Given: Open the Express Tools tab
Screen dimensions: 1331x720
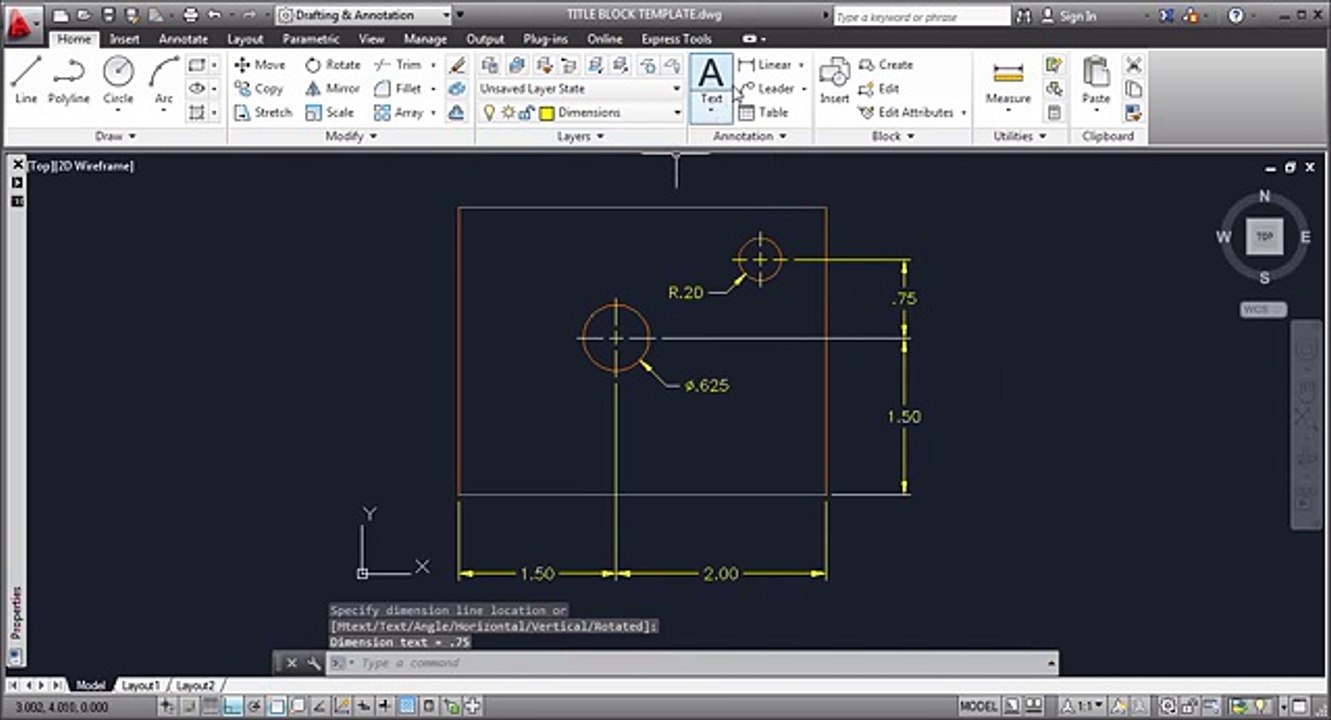Looking at the screenshot, I should click(x=676, y=39).
